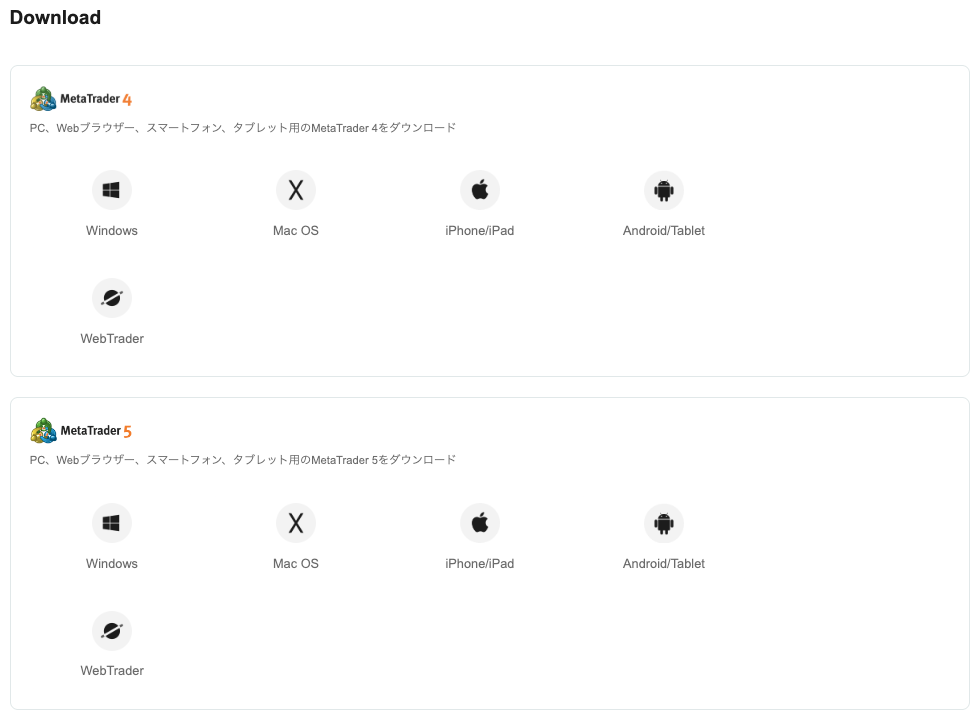Click the Download heading
The width and height of the screenshot is (979, 715).
(55, 17)
